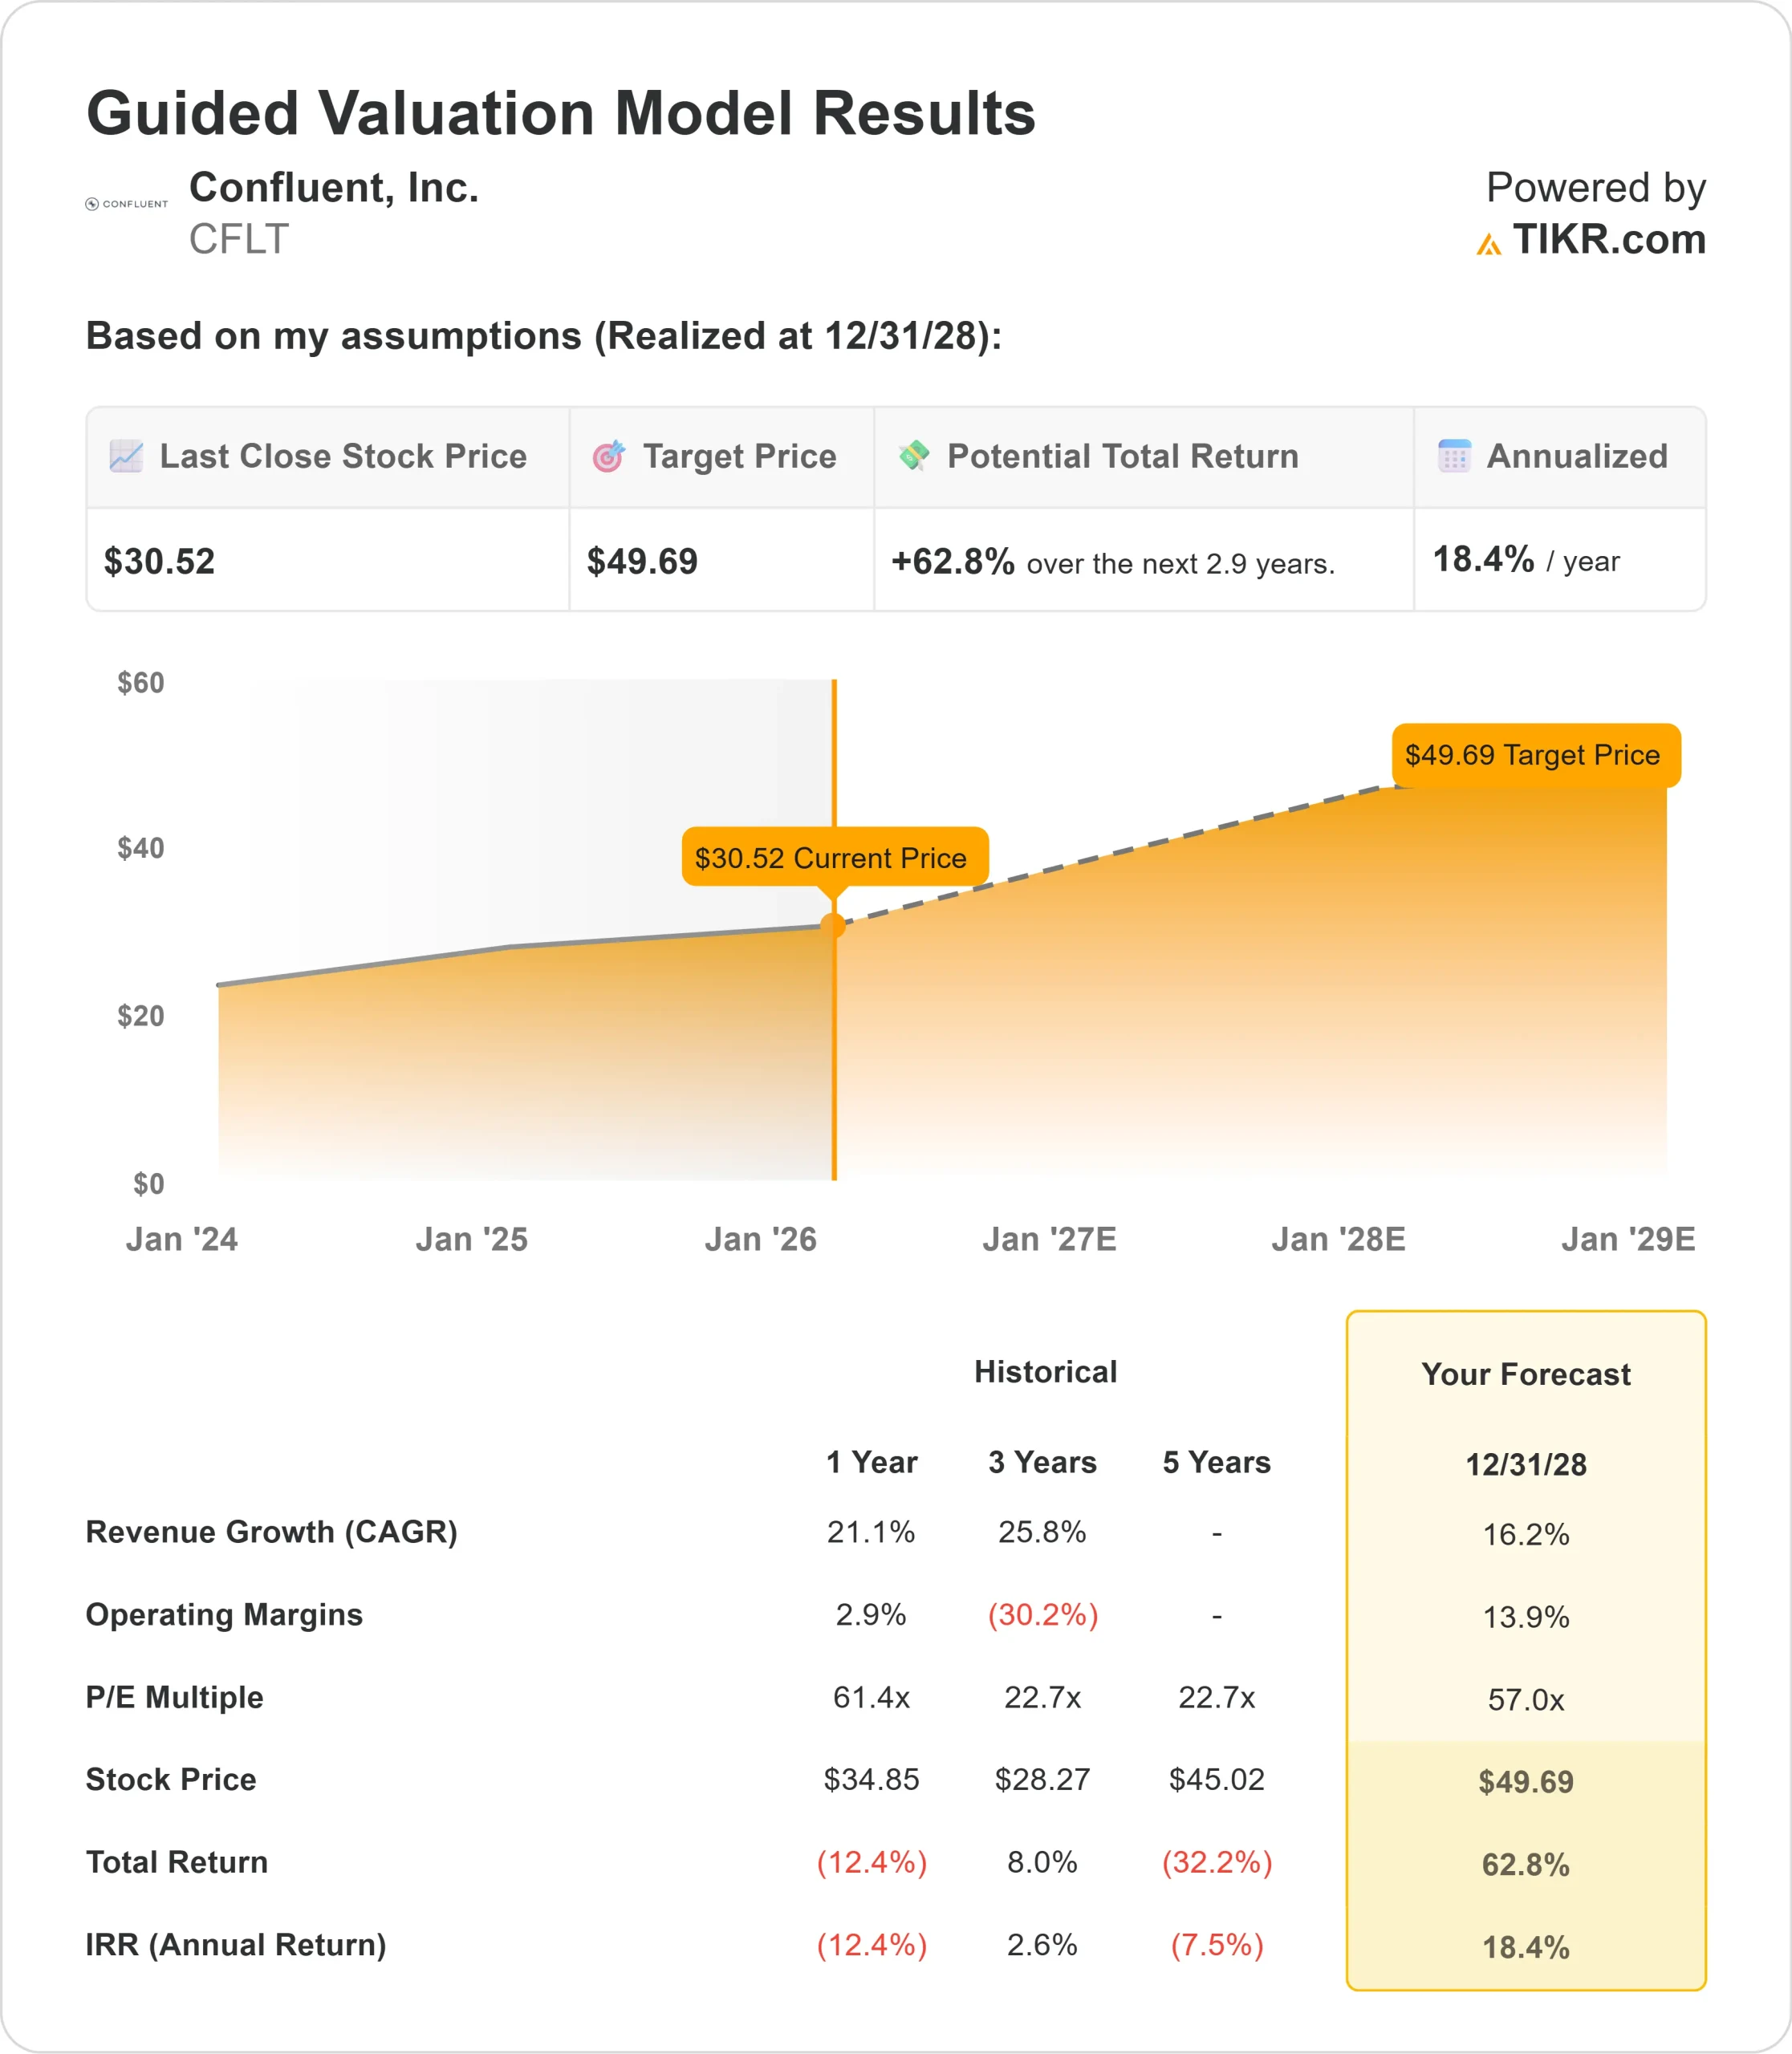Click the CFLT ticker symbol
1792x2054 pixels.
click(239, 240)
